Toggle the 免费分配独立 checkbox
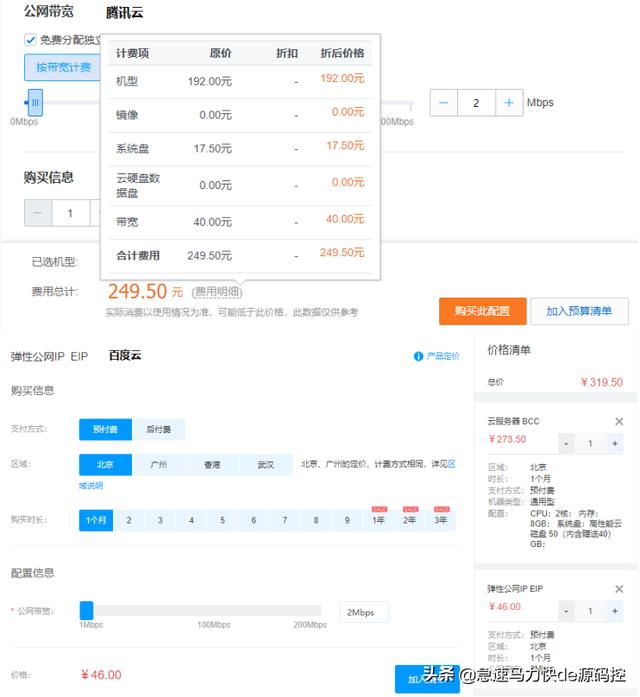The image size is (640, 697). click(30, 40)
